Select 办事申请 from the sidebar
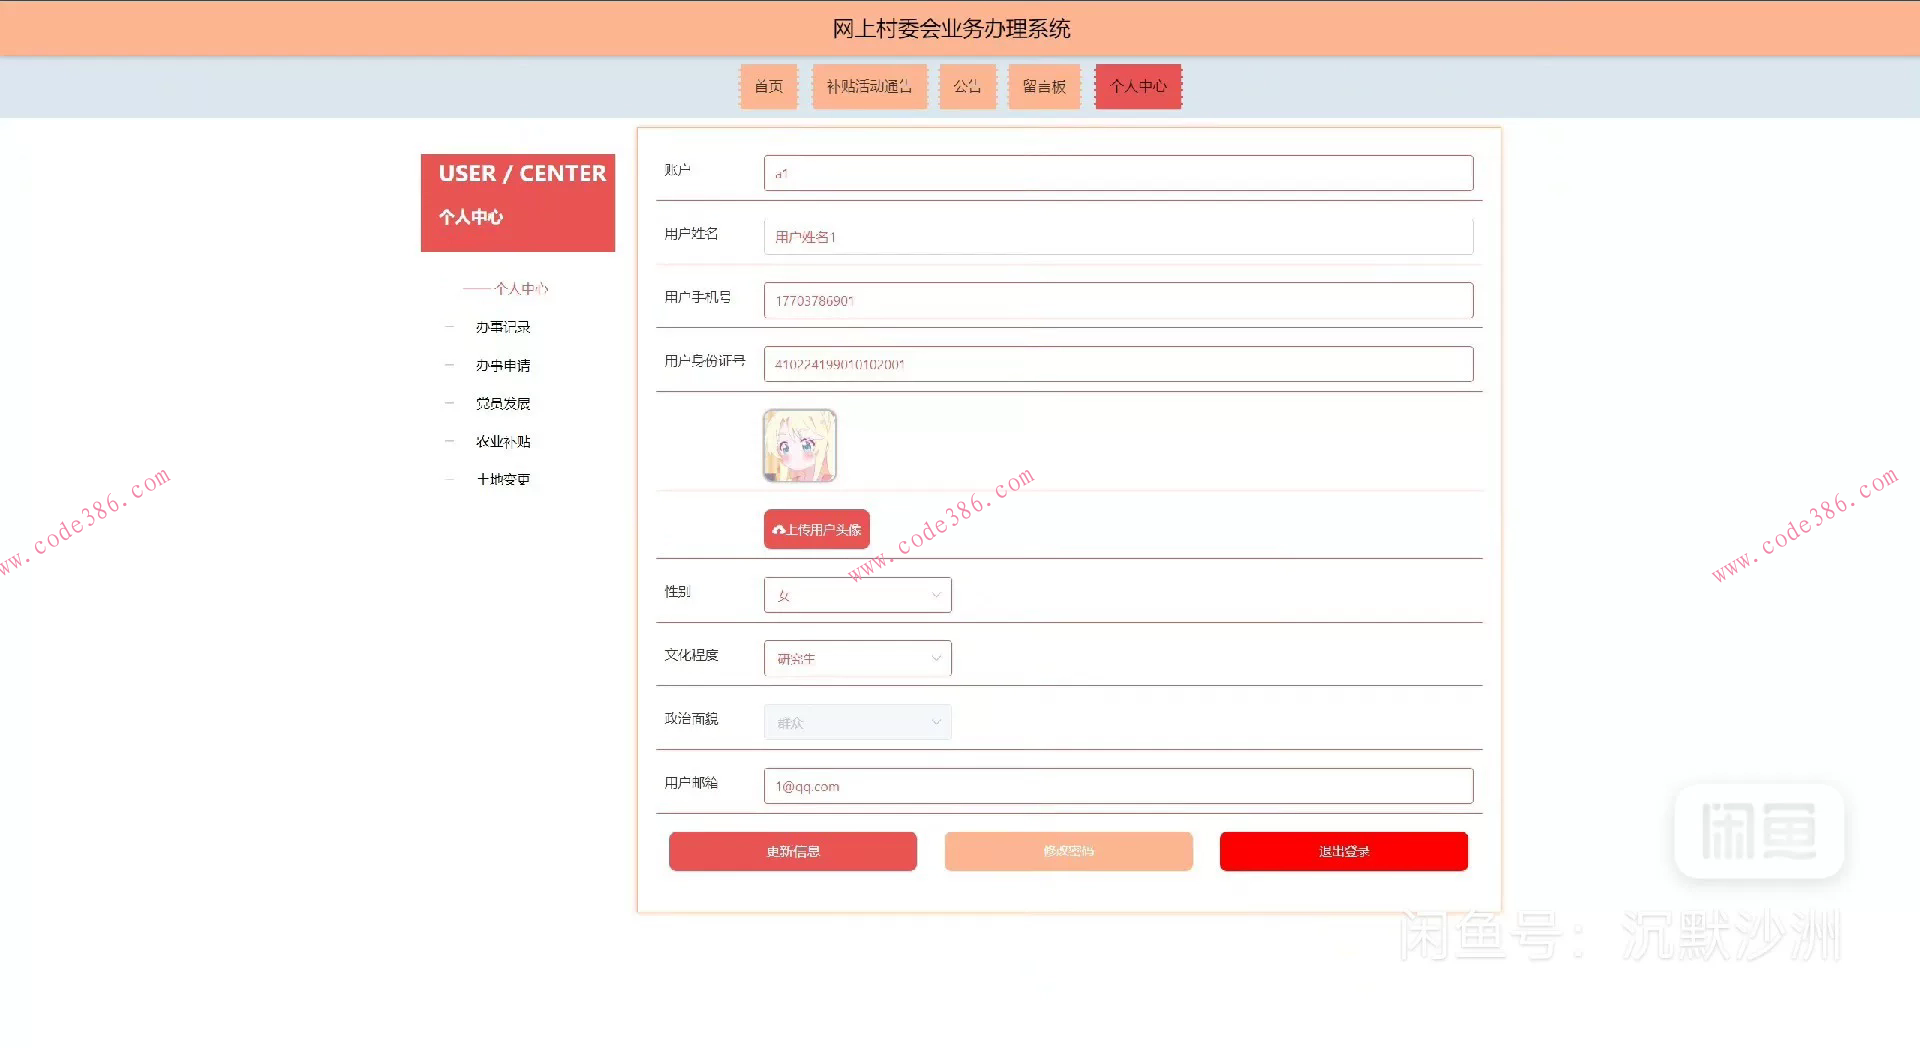This screenshot has height=1048, width=1920. pos(503,364)
